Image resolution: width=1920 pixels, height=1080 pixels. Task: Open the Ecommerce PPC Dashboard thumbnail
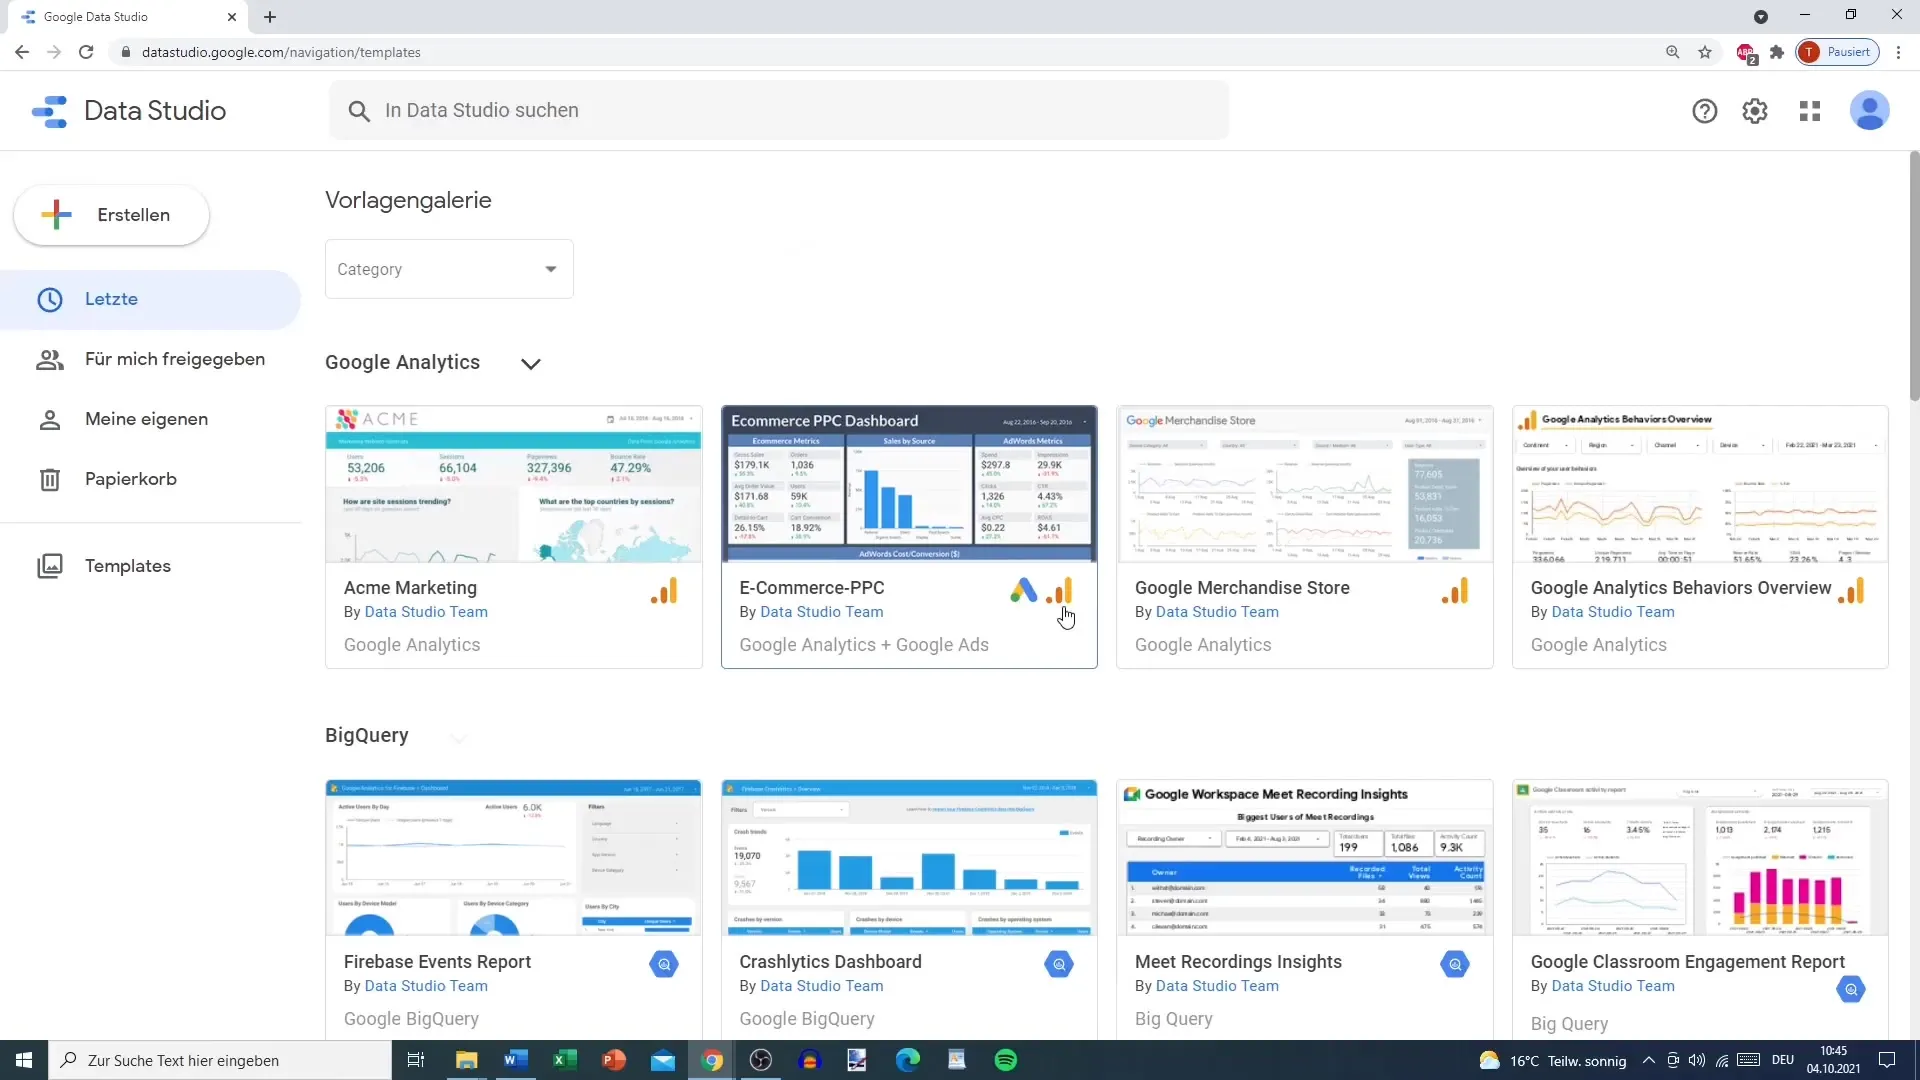coord(909,484)
